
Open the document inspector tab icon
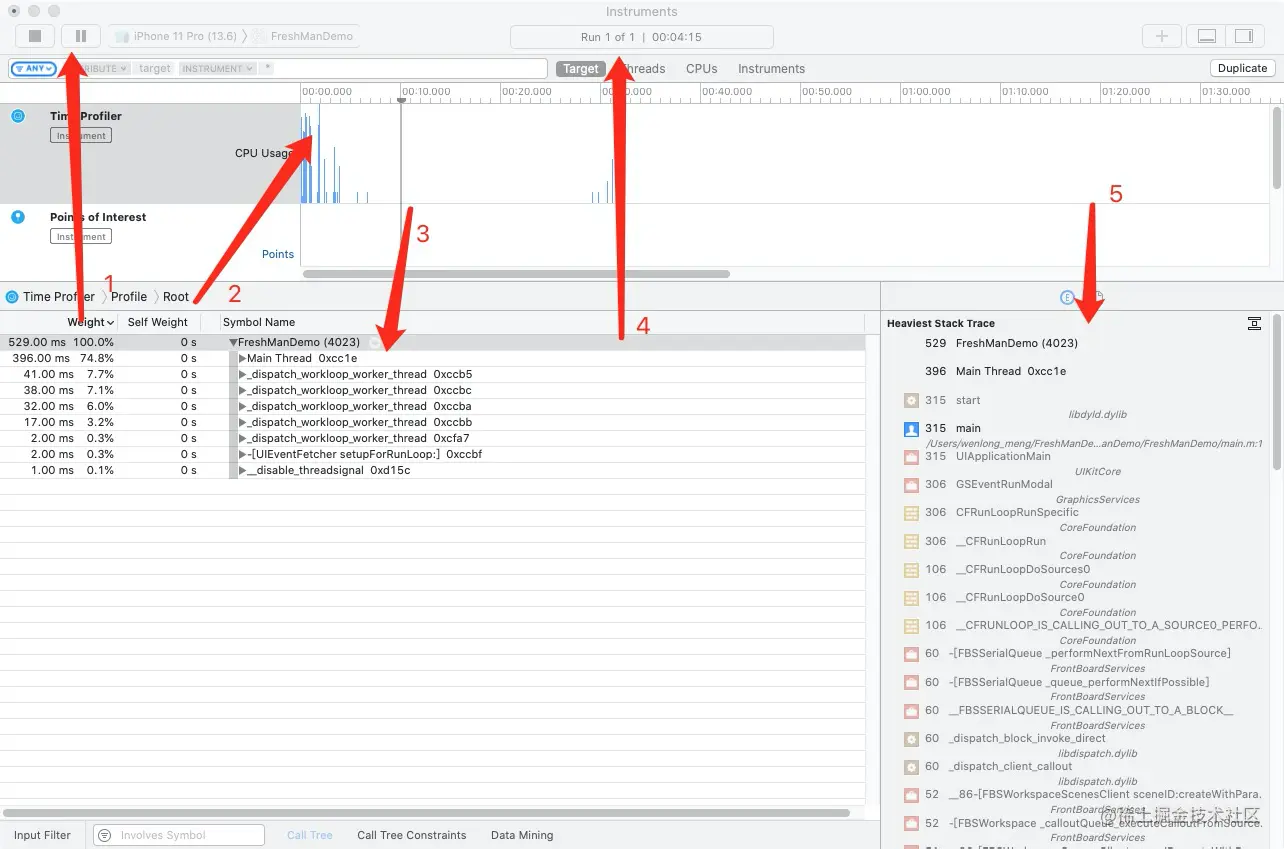1097,297
